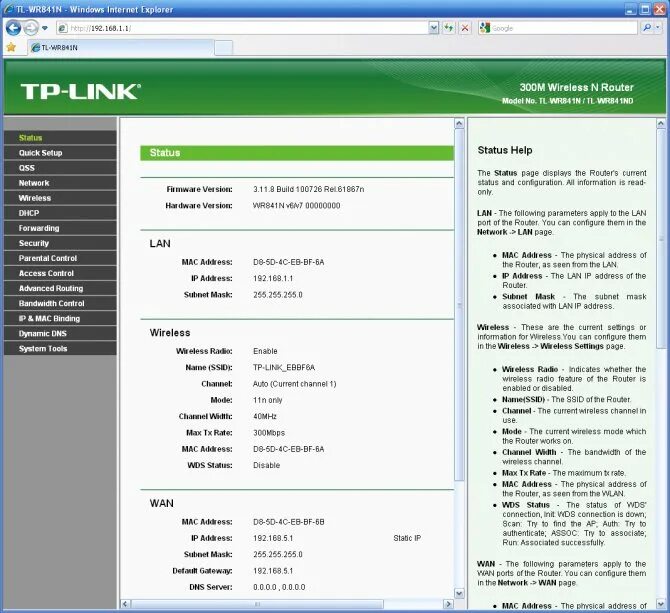Open the Forwarding menu item

[60, 228]
